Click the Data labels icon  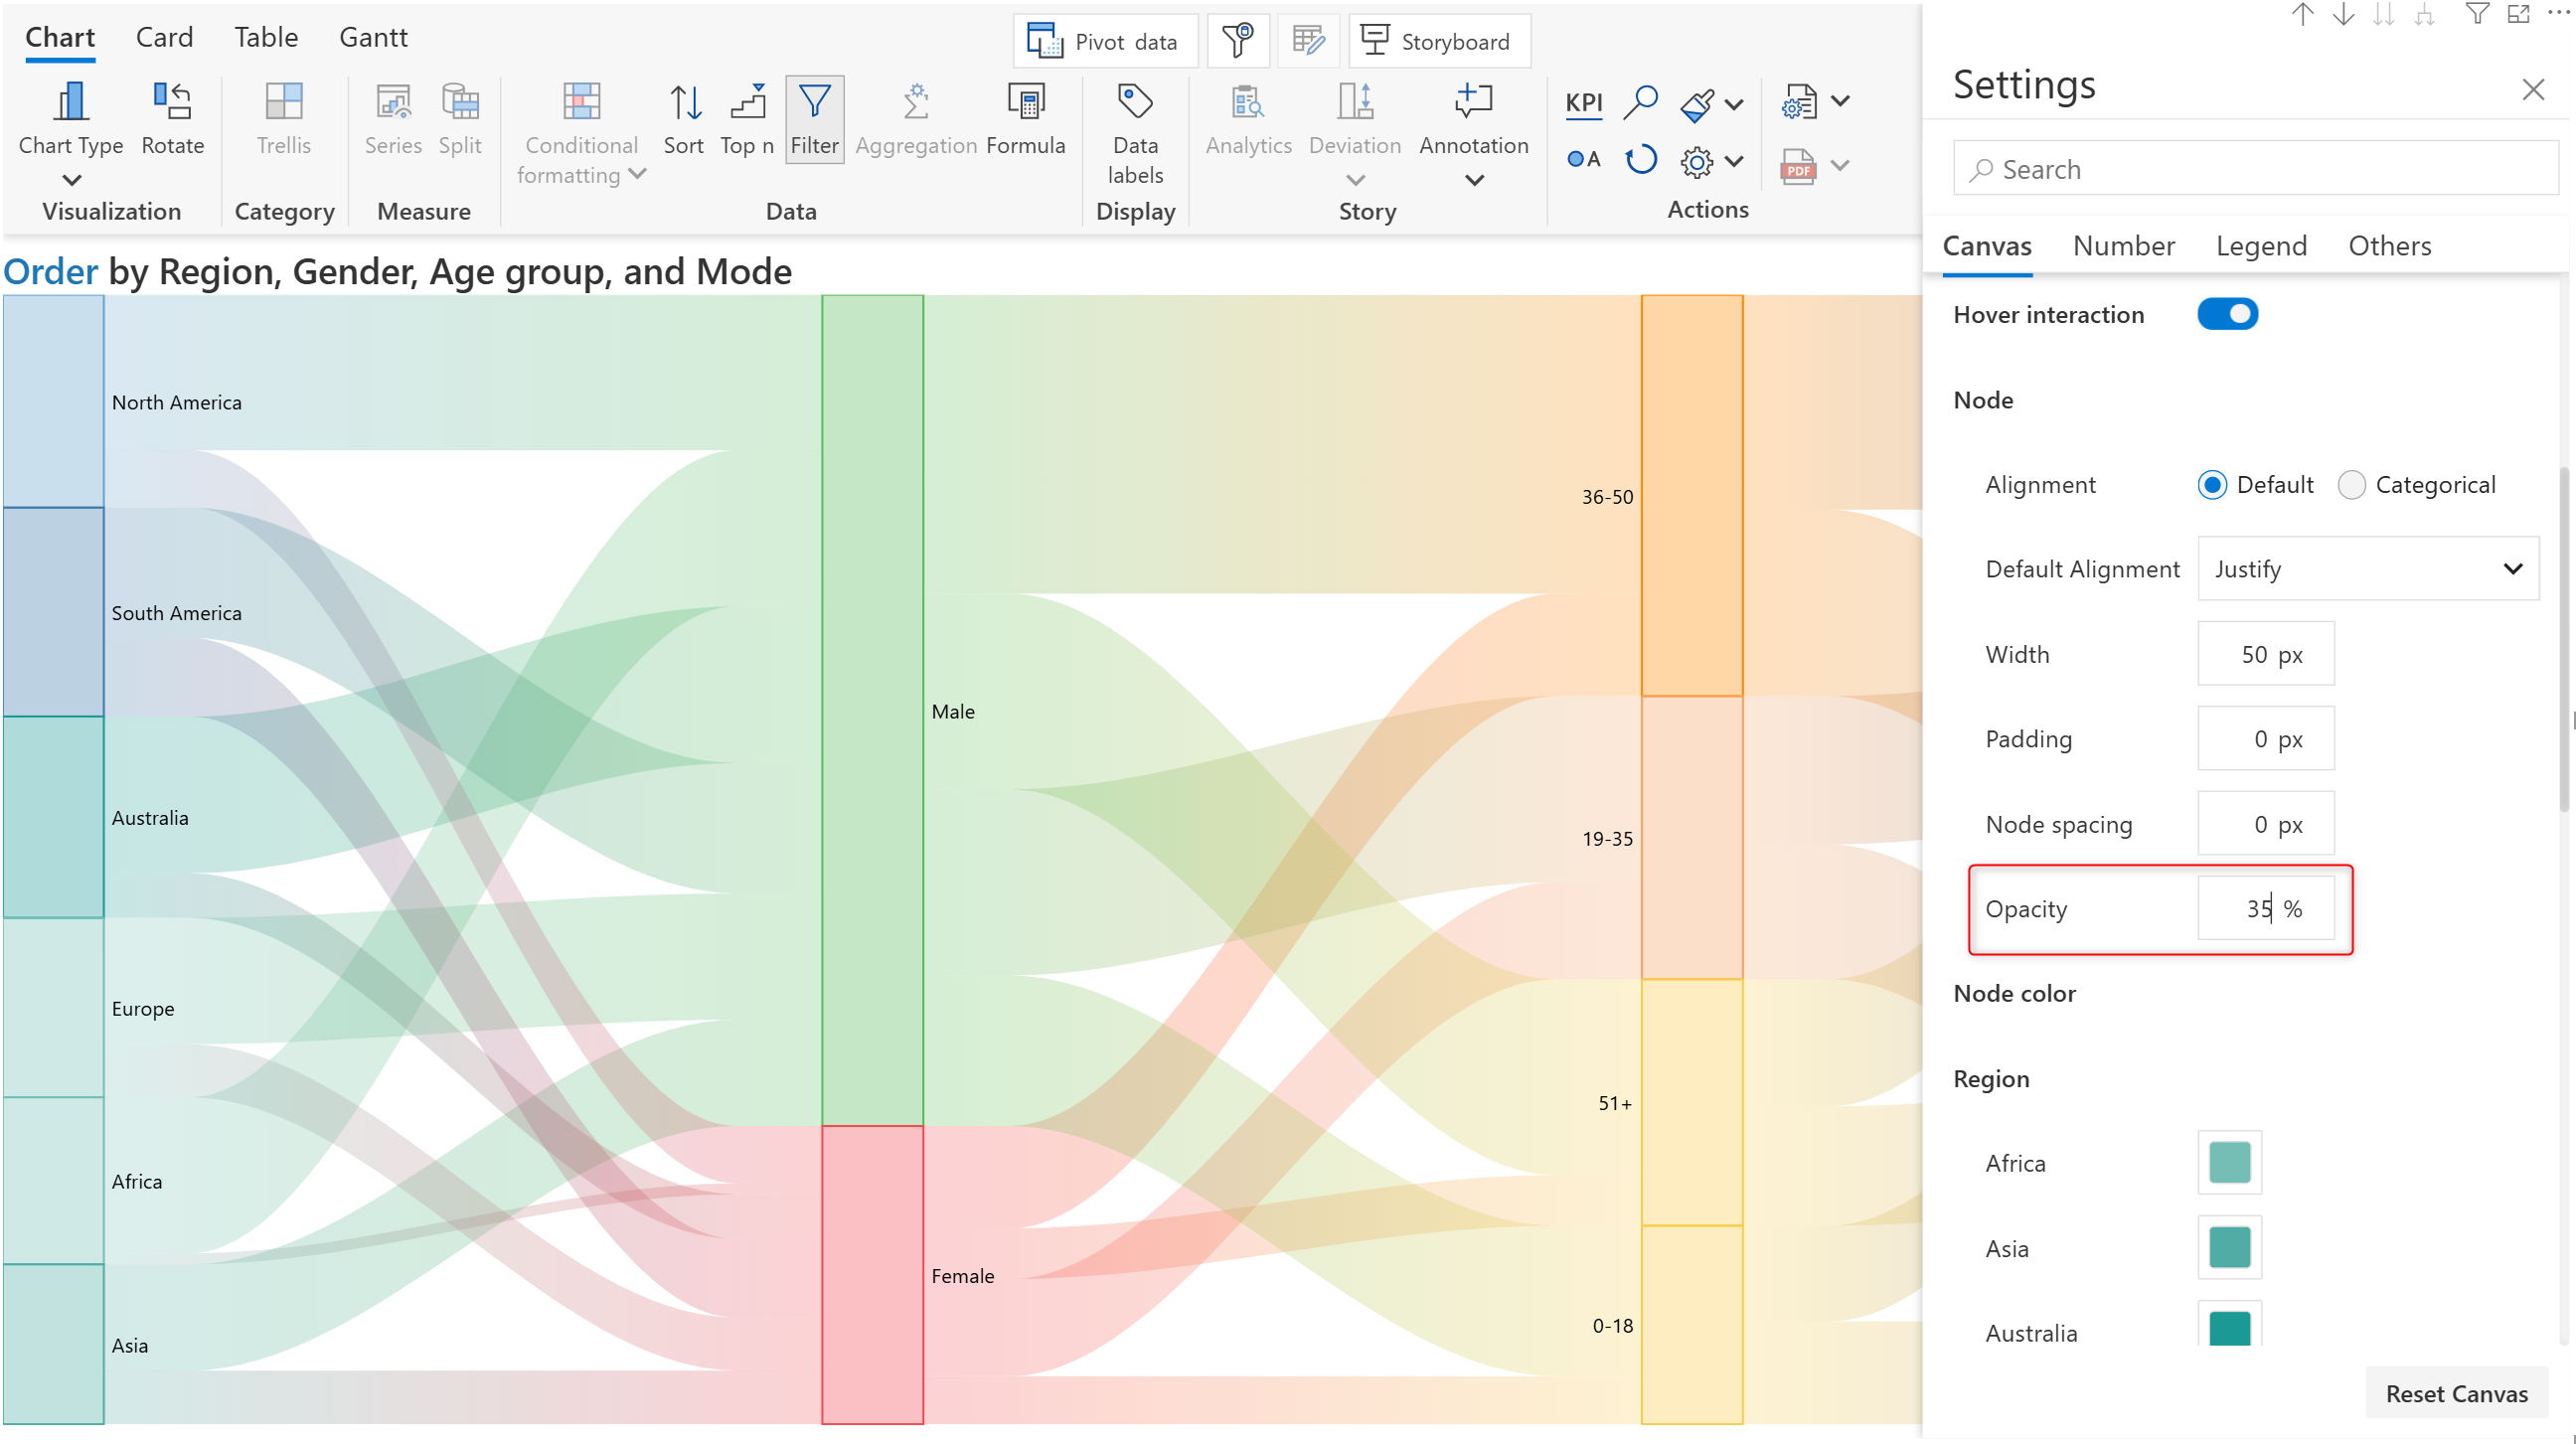tap(1134, 103)
